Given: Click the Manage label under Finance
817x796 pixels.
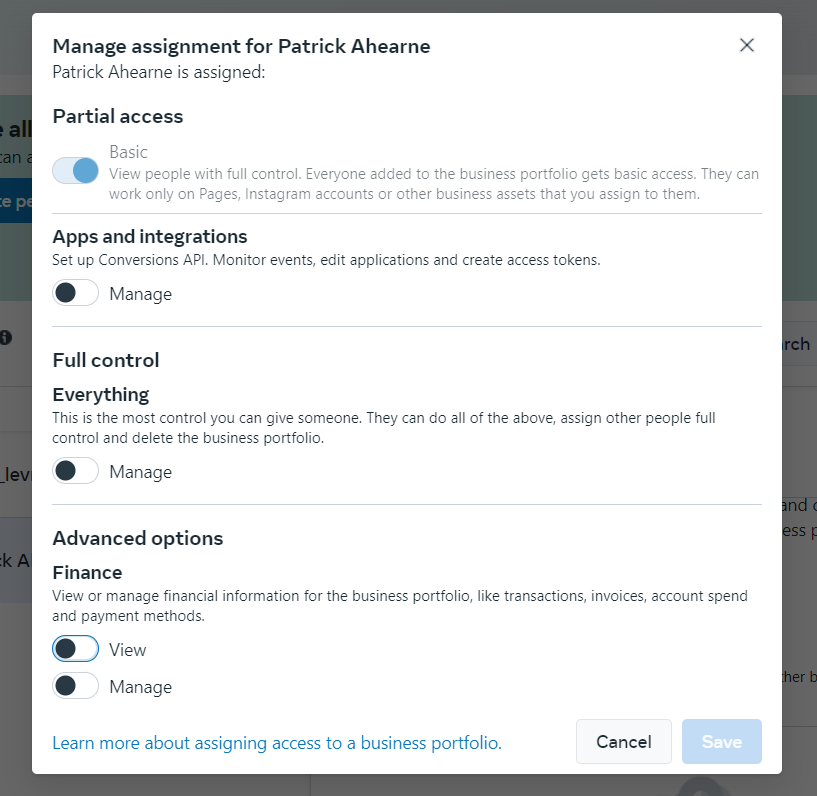Looking at the screenshot, I should point(141,687).
